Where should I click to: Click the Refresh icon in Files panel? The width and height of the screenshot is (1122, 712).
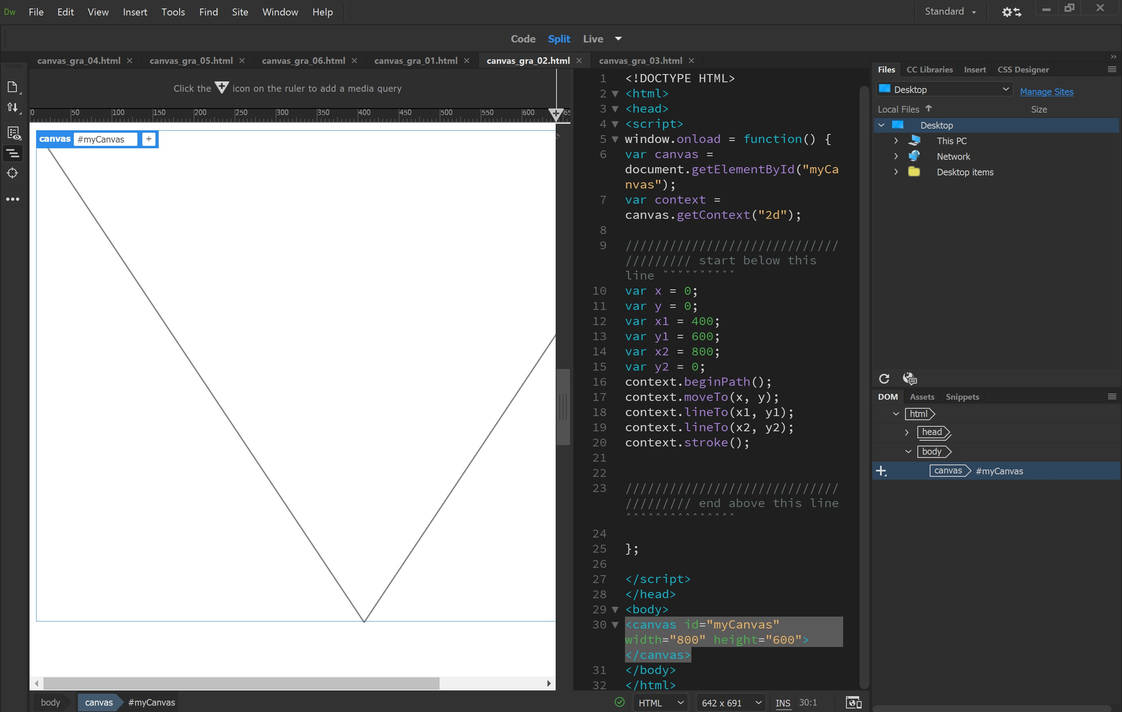[884, 379]
